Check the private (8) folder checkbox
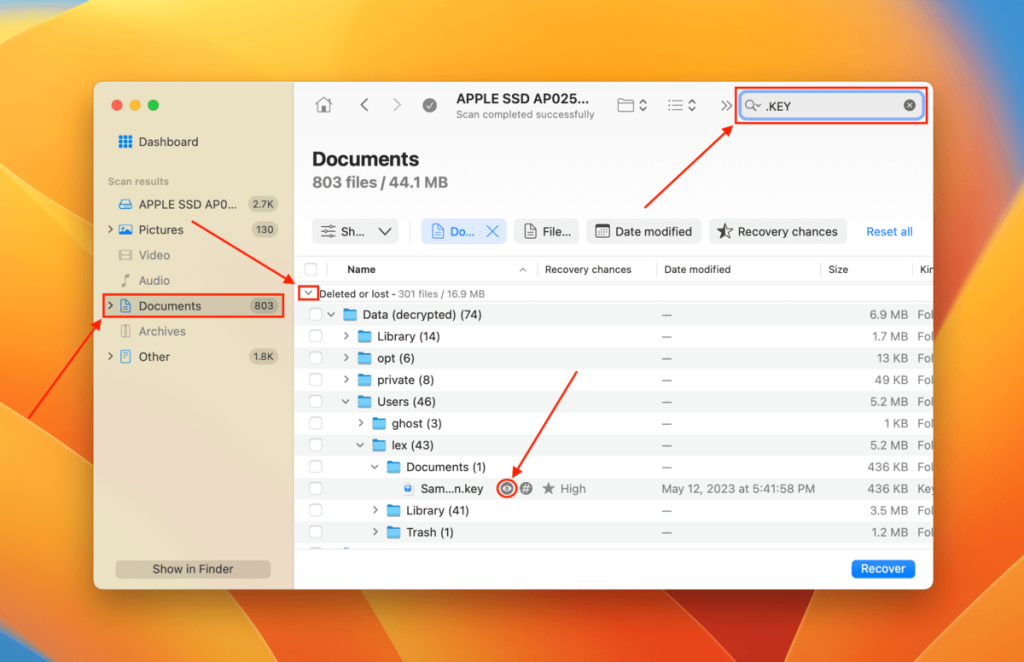This screenshot has width=1024, height=662. (x=315, y=380)
